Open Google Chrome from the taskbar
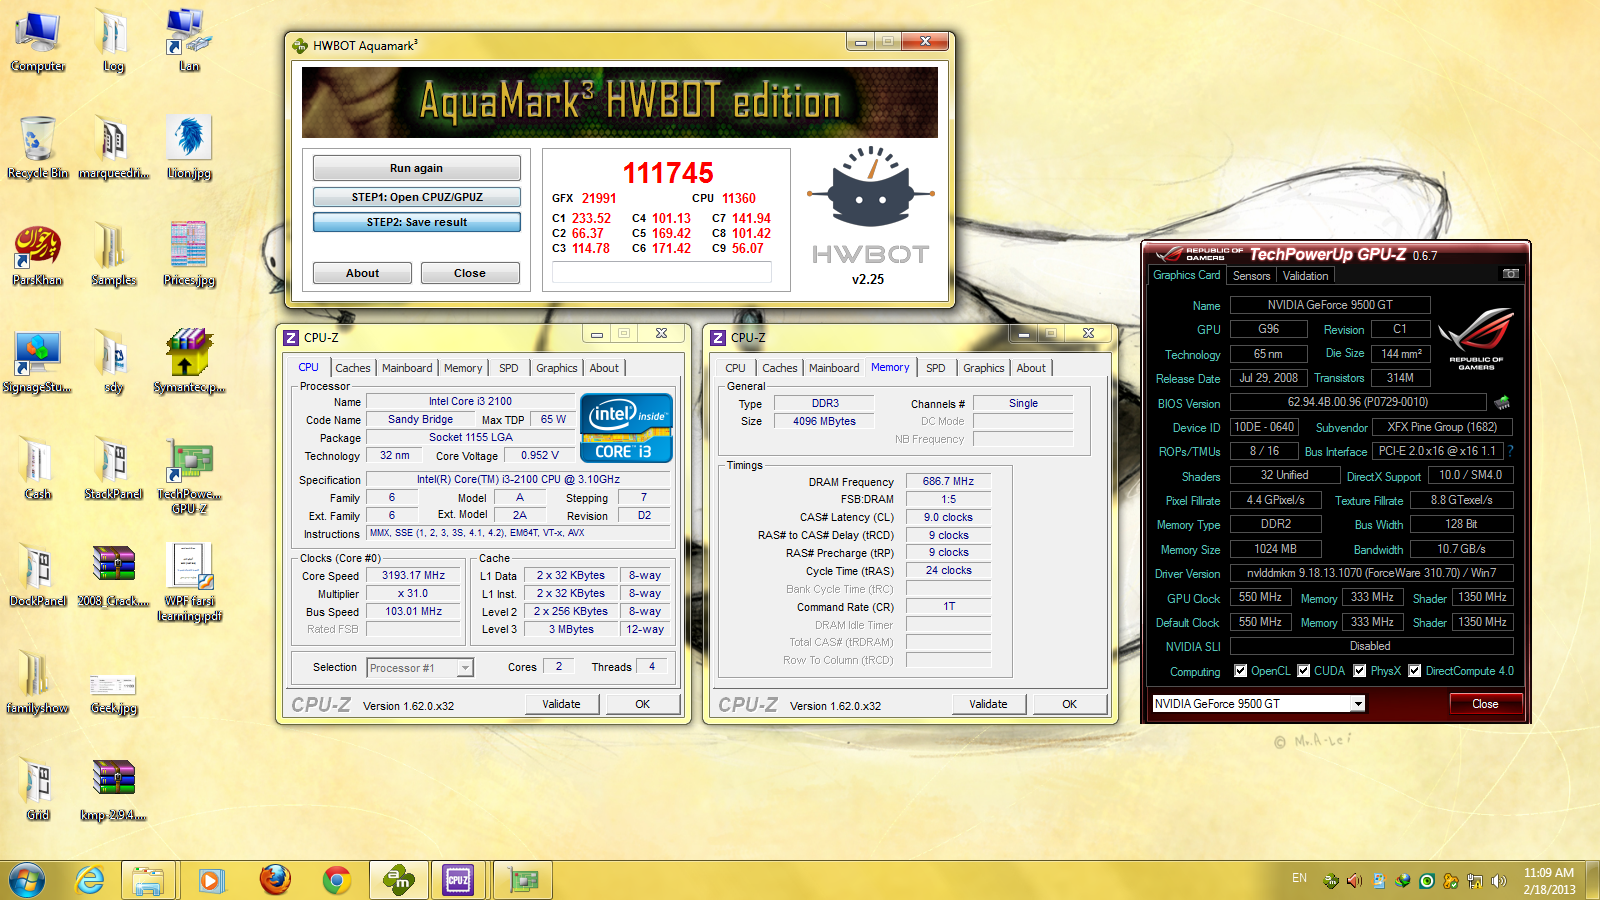The height and width of the screenshot is (900, 1600). coord(337,880)
